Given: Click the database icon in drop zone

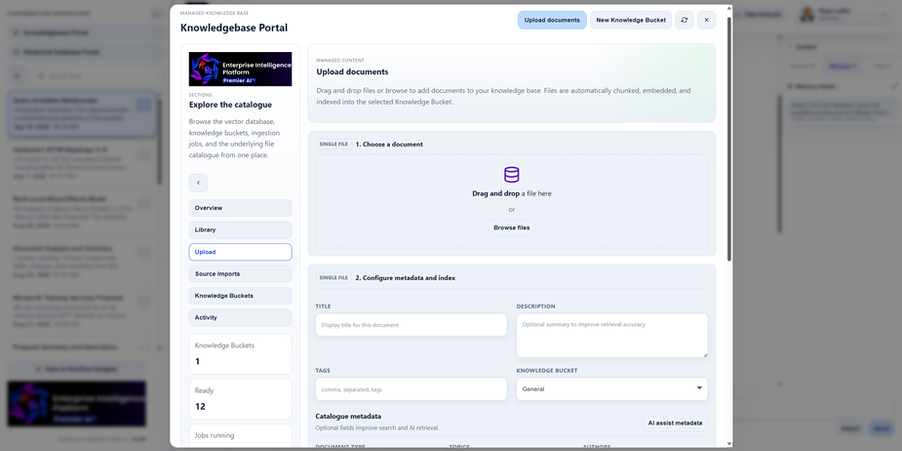Looking at the screenshot, I should 511,175.
